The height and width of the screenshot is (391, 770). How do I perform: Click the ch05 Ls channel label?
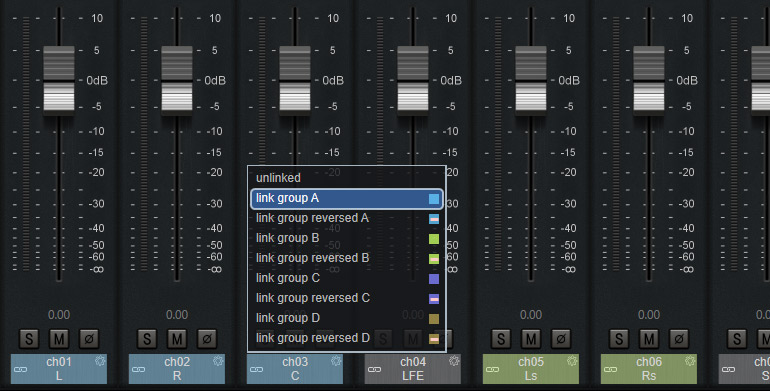pos(531,369)
